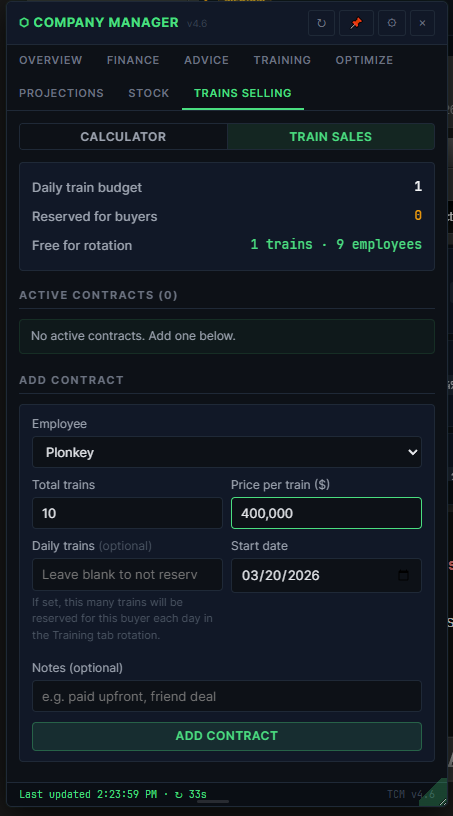Viewport: 453px width, 816px height.
Task: Switch to the STOCK tab
Action: click(x=148, y=93)
